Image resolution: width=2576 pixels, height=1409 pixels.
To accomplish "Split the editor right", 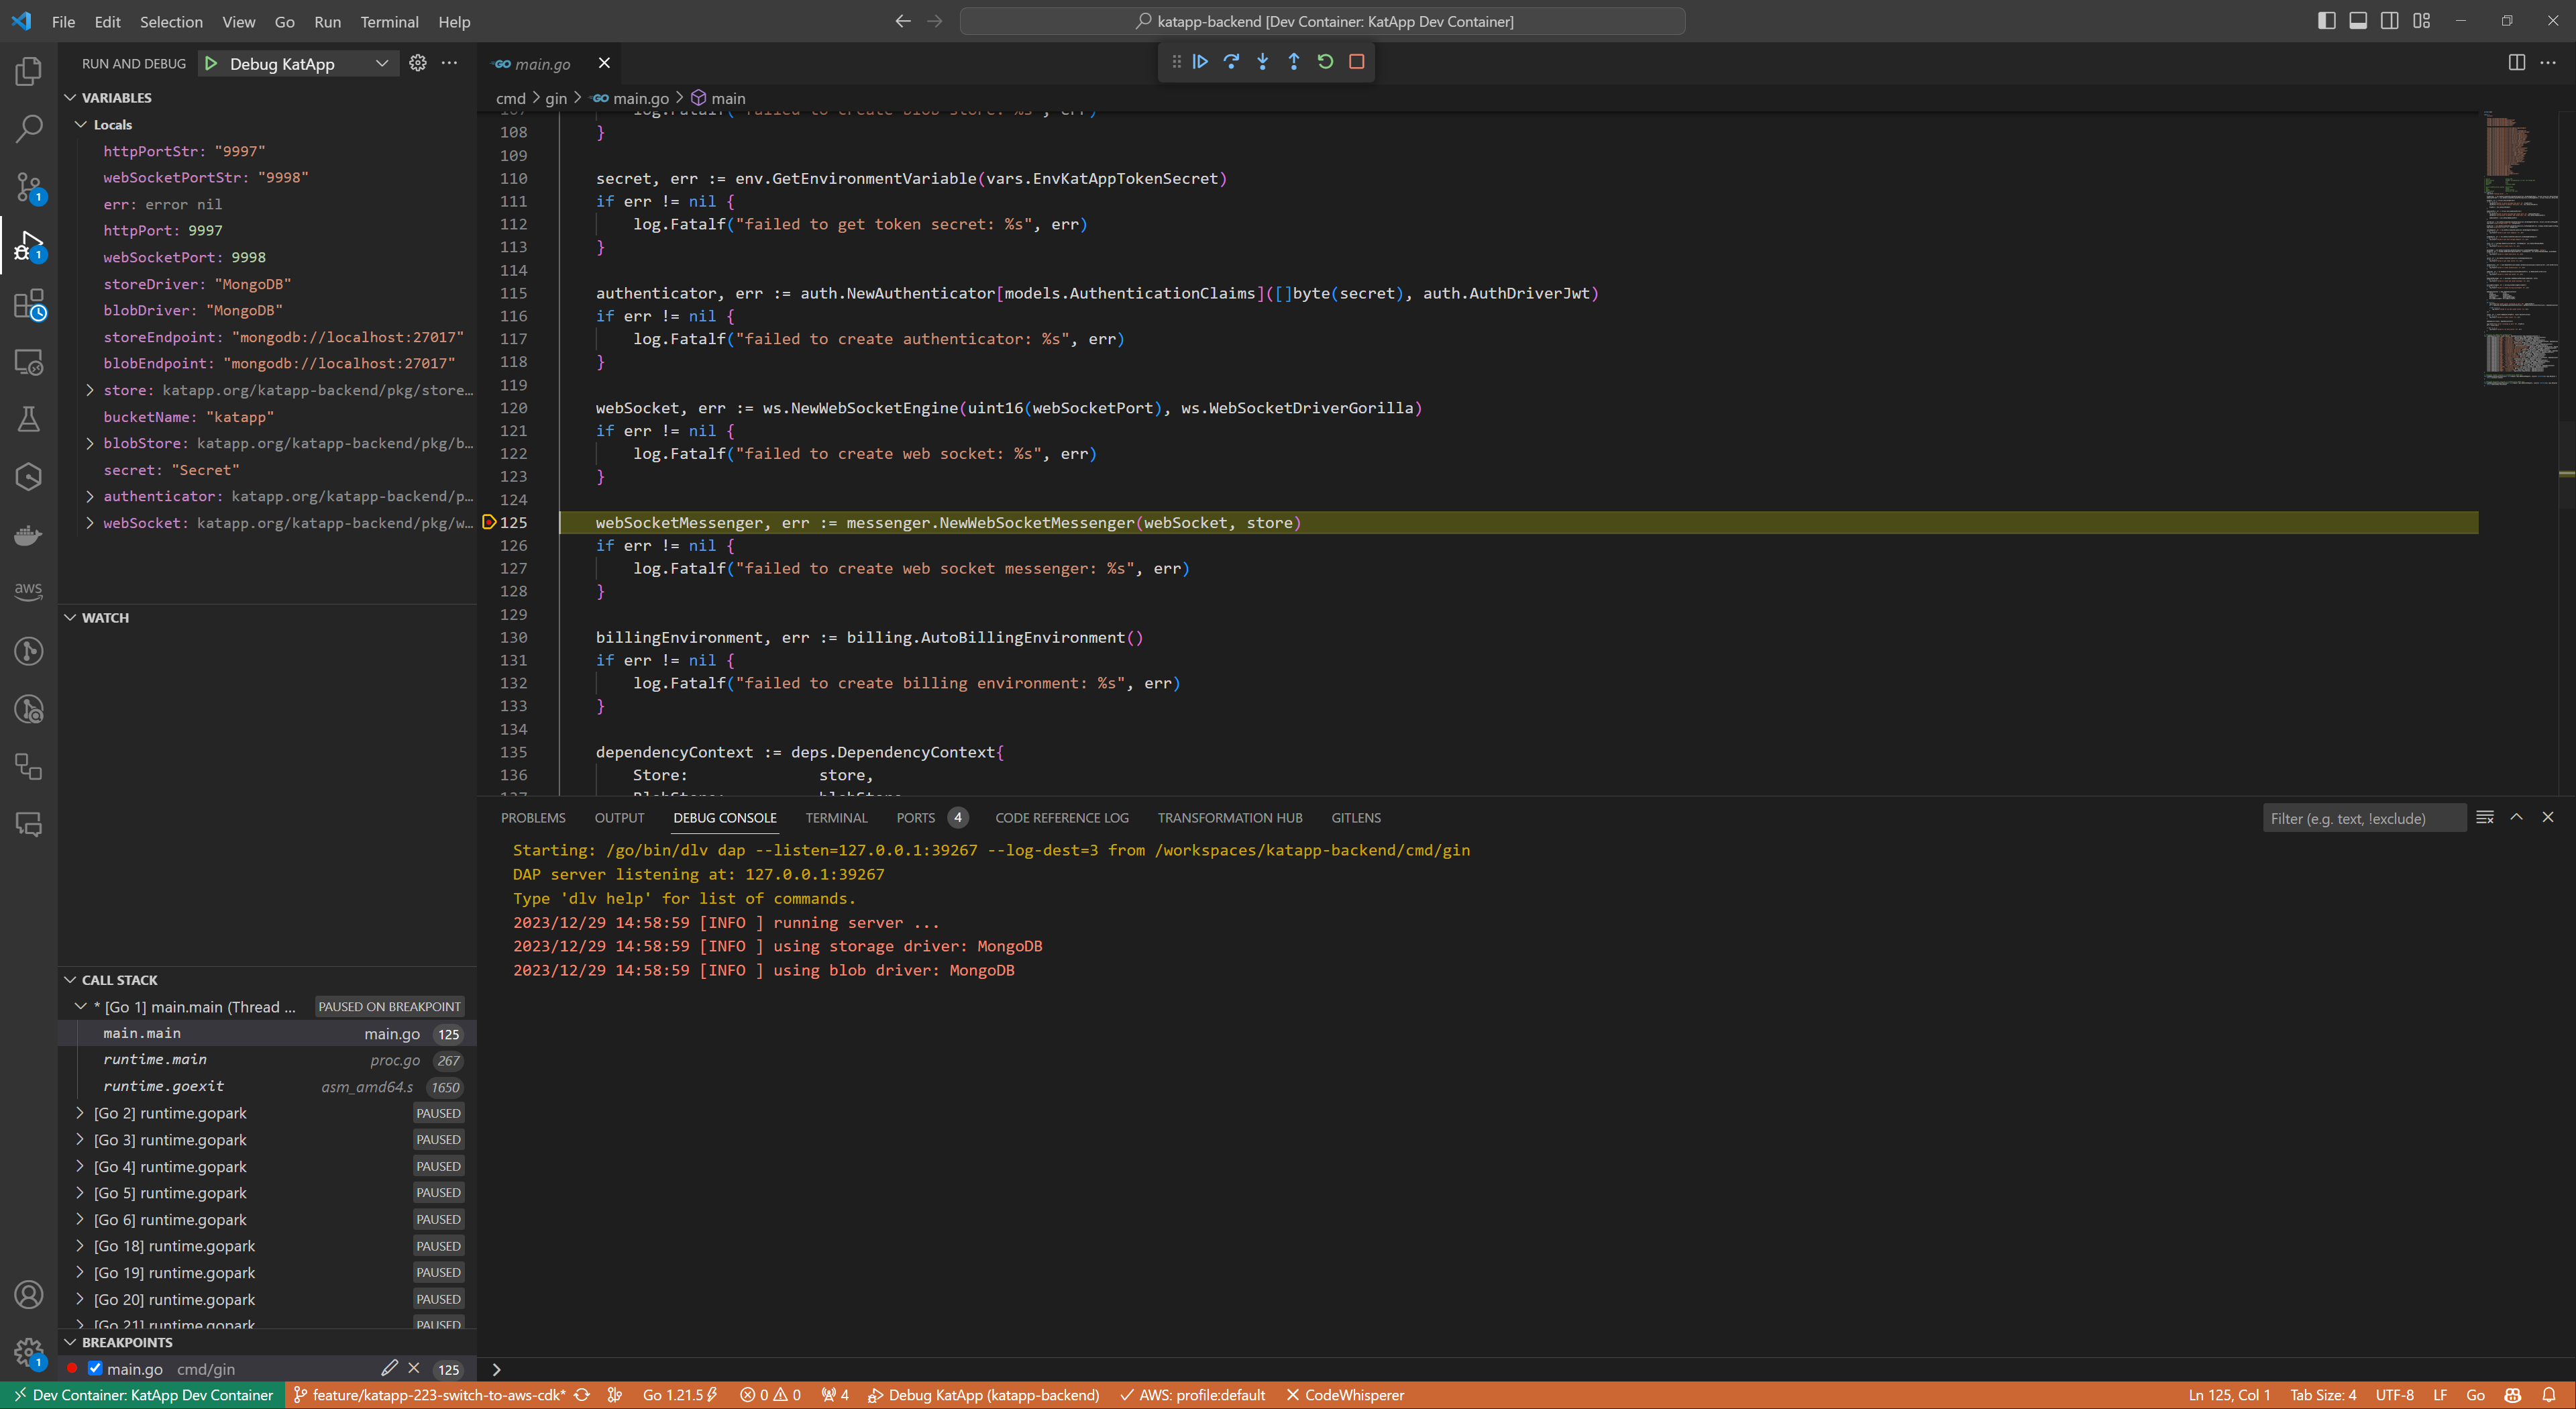I will coord(2517,63).
